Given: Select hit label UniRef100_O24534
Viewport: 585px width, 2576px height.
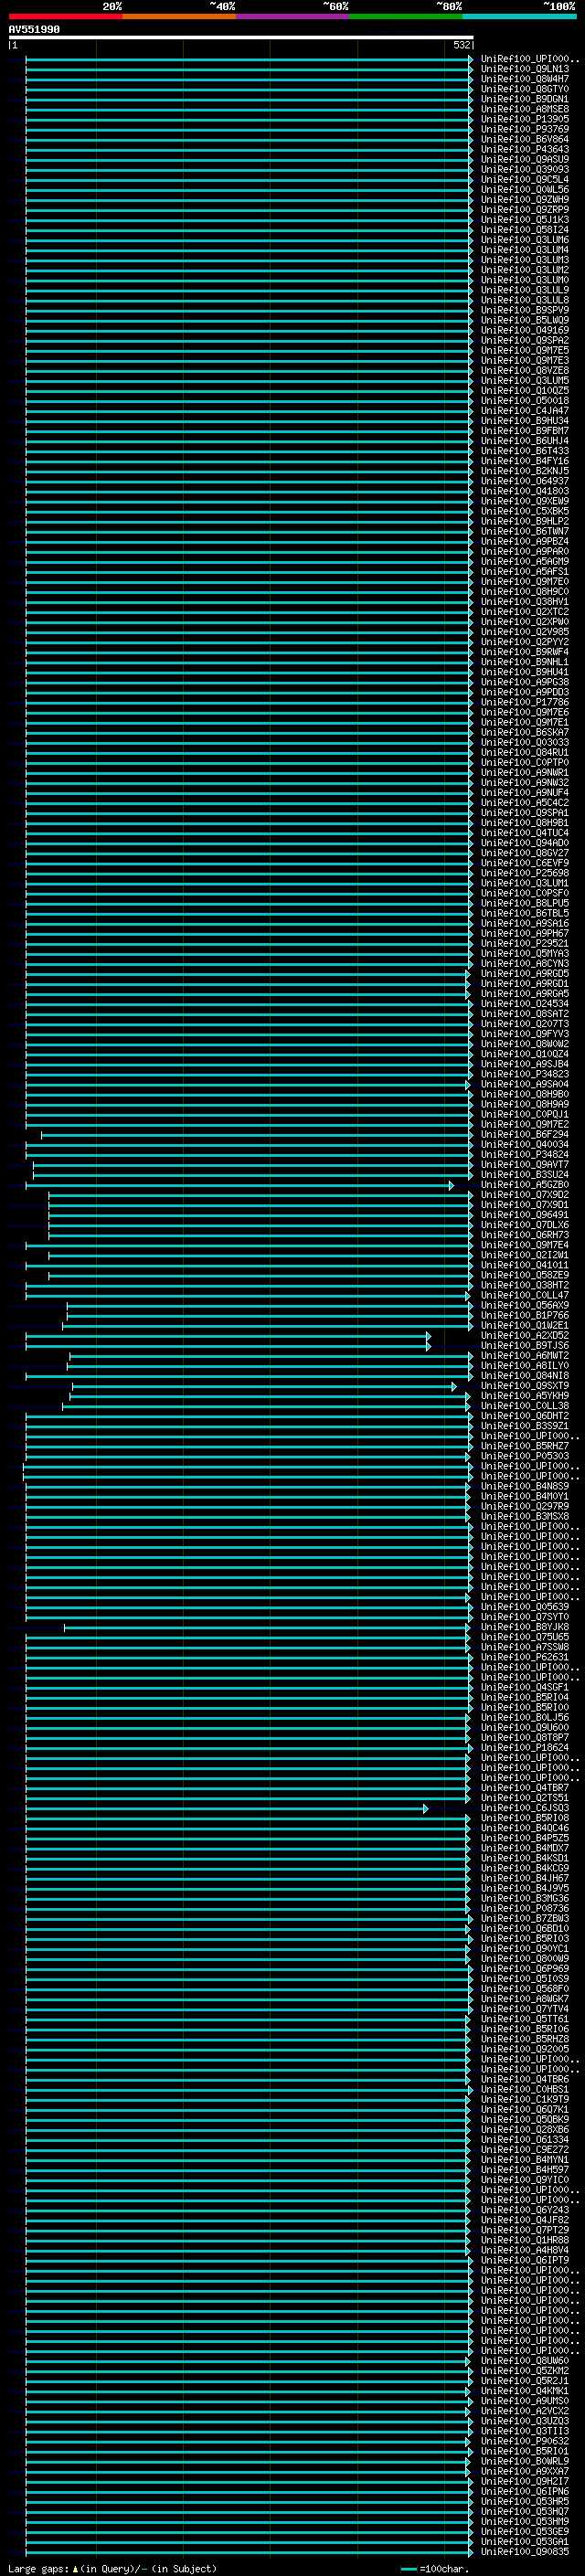Looking at the screenshot, I should 525,1004.
